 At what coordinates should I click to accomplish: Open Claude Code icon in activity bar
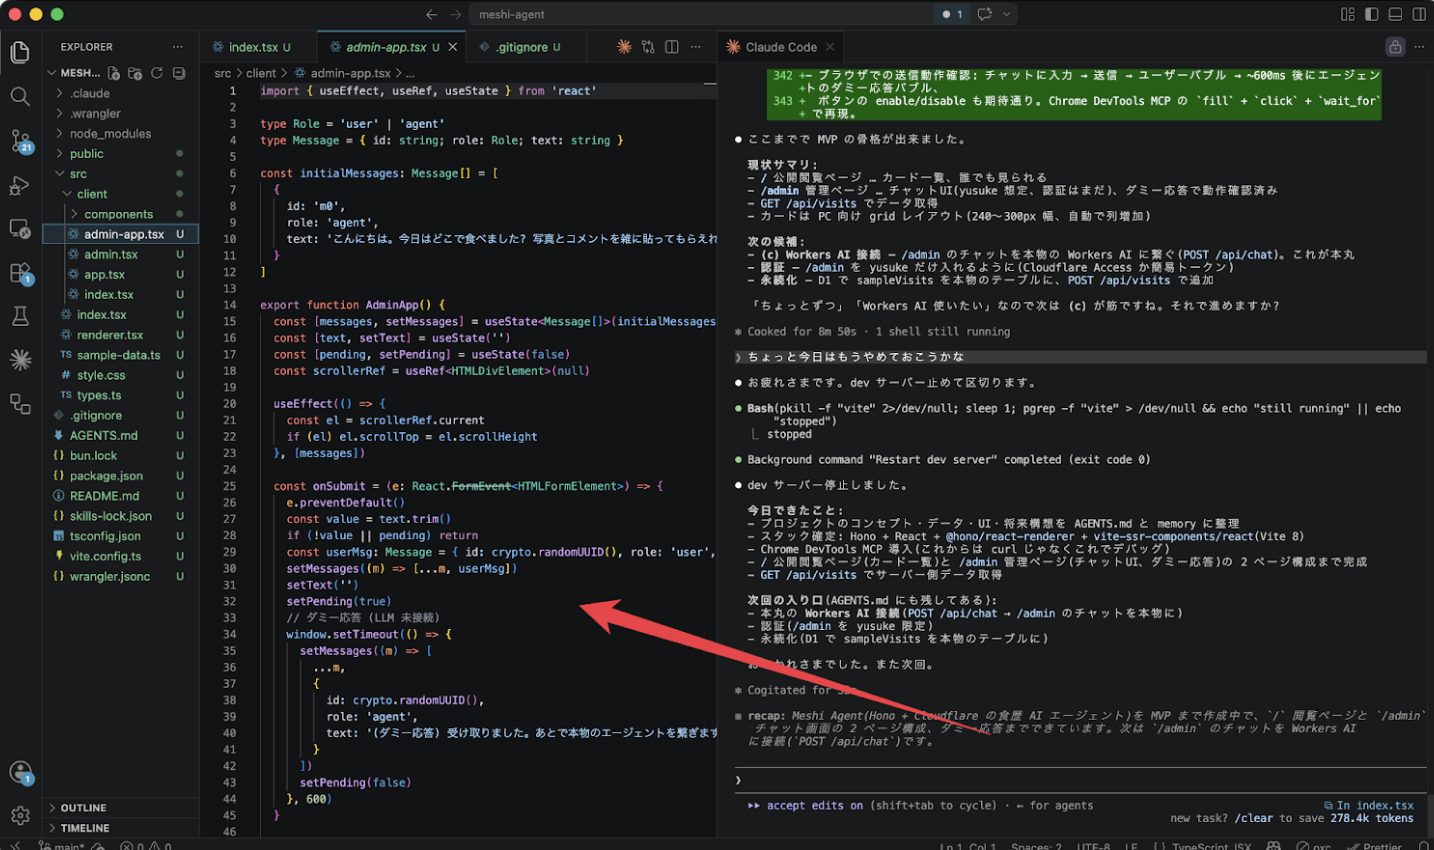20,360
